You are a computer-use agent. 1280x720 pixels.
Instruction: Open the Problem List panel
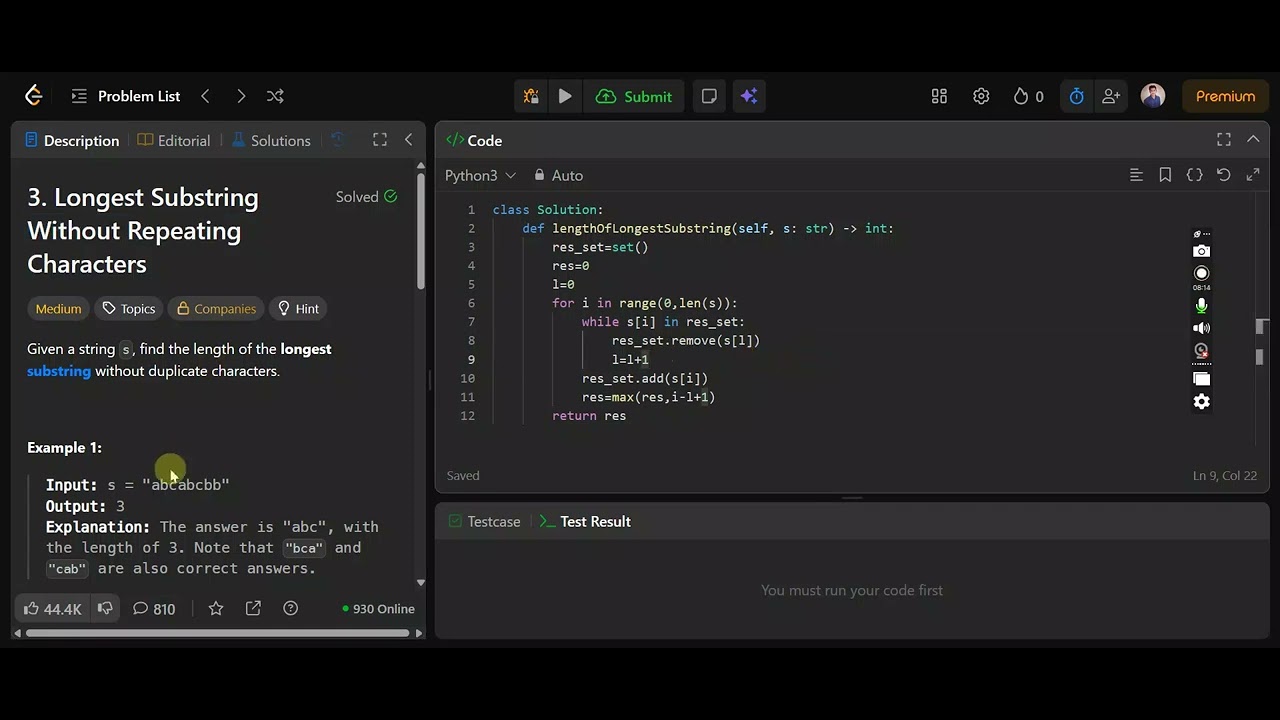[126, 96]
